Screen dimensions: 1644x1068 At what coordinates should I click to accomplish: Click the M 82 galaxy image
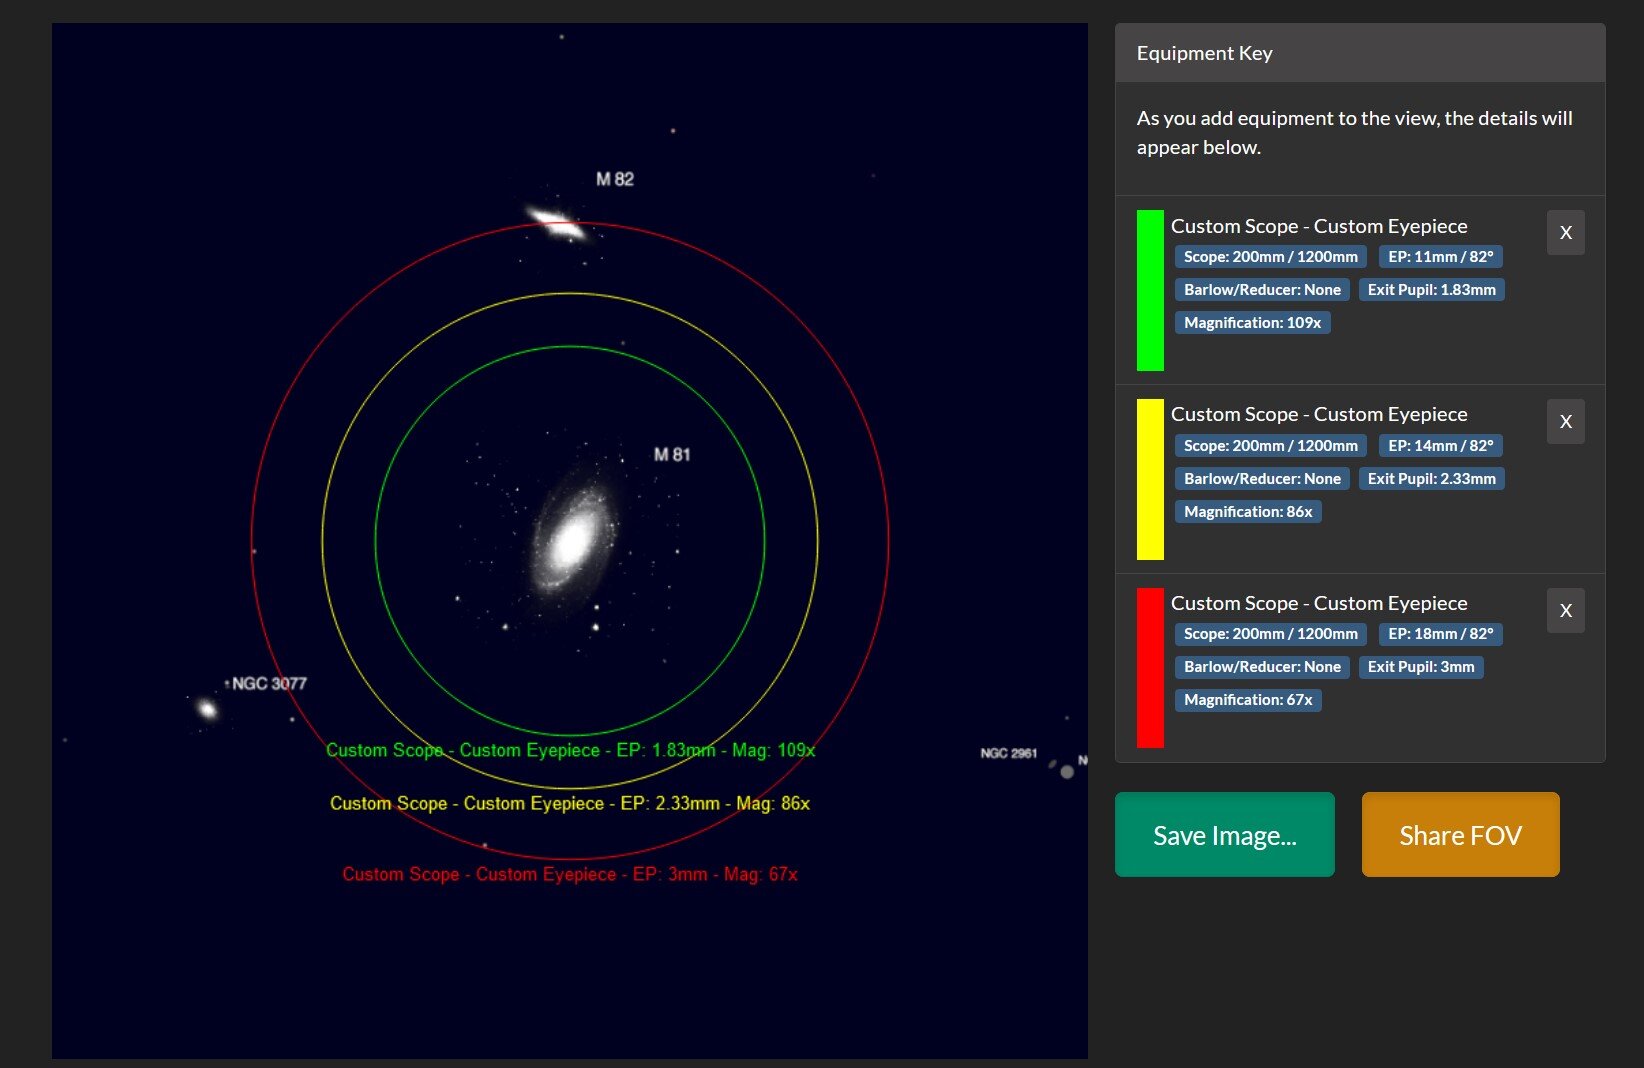[556, 222]
